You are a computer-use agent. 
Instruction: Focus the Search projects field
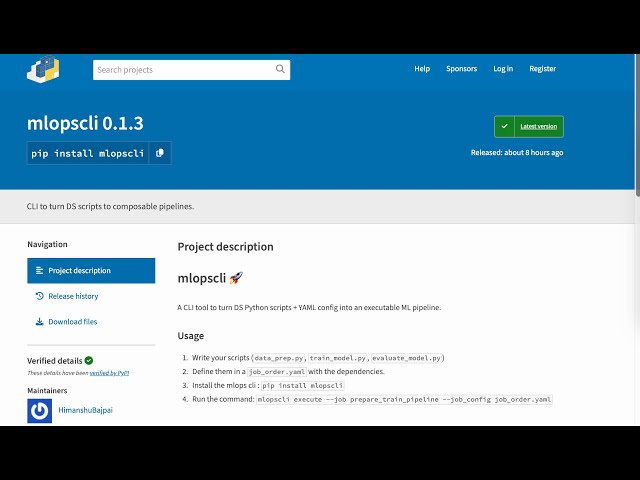191,70
